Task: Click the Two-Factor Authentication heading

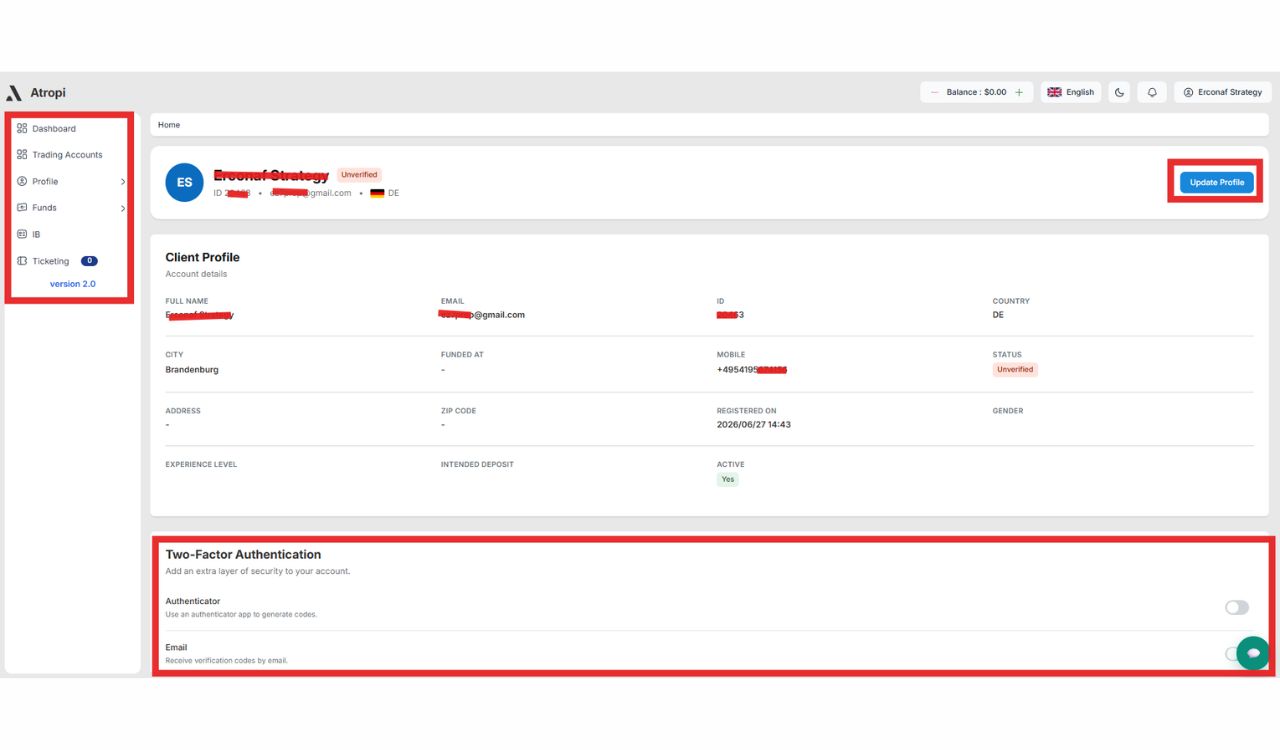Action: coord(243,554)
